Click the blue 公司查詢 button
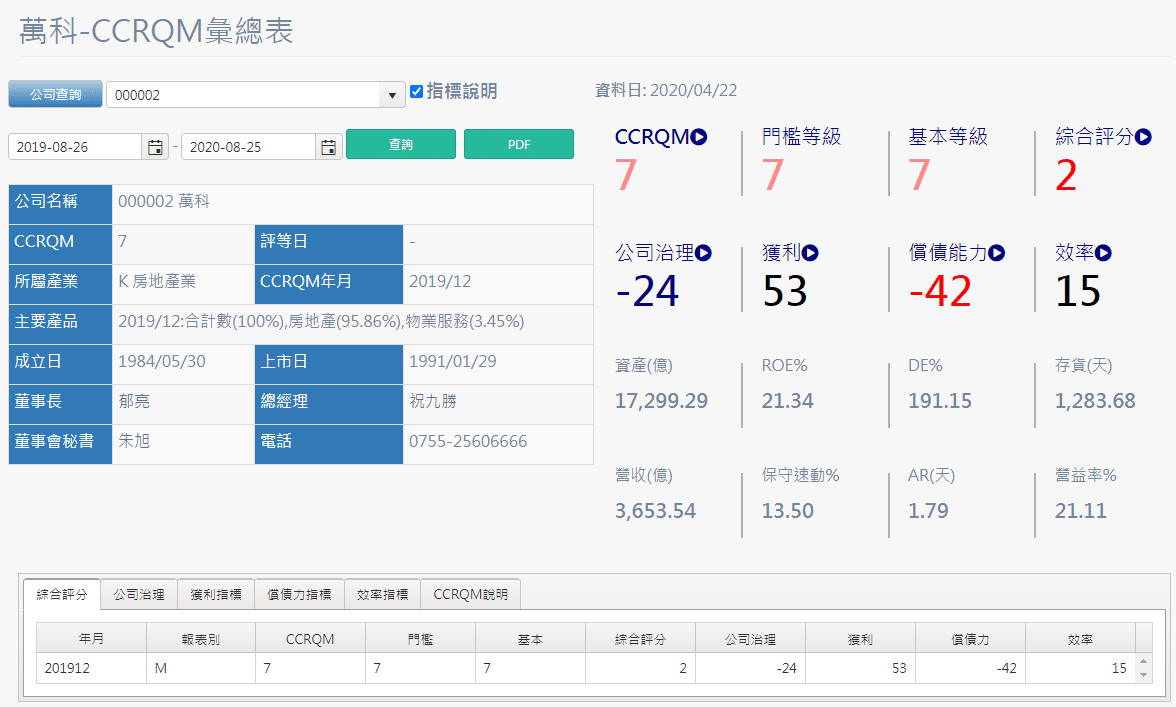1176x707 pixels. pos(55,94)
